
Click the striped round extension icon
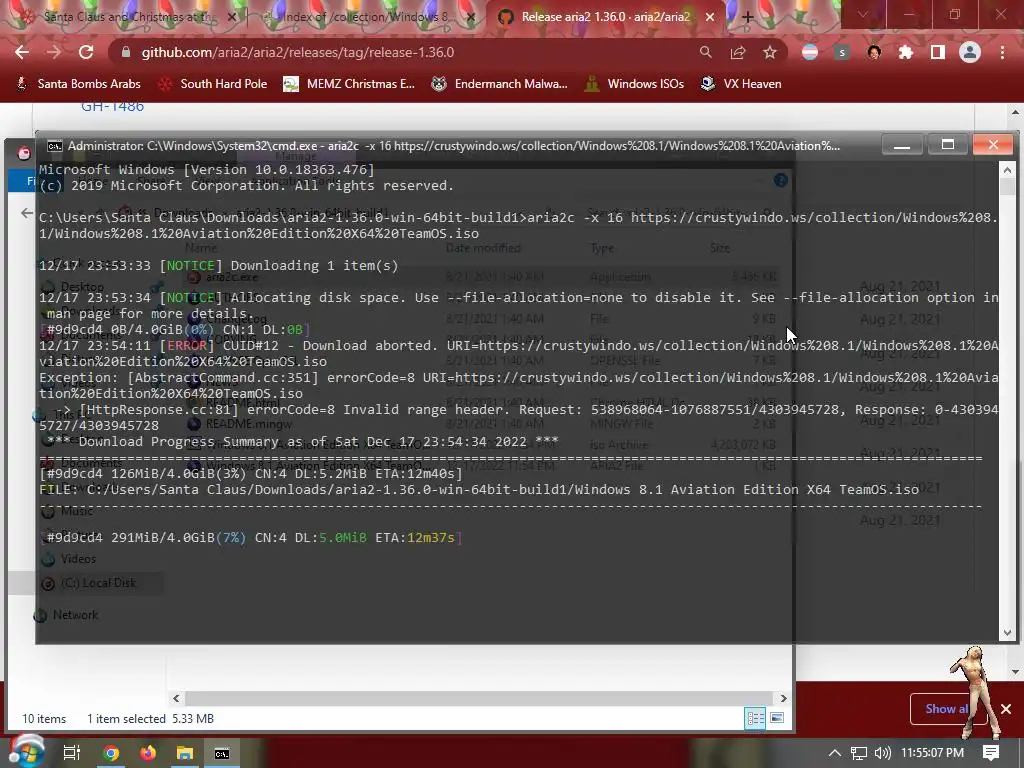810,52
